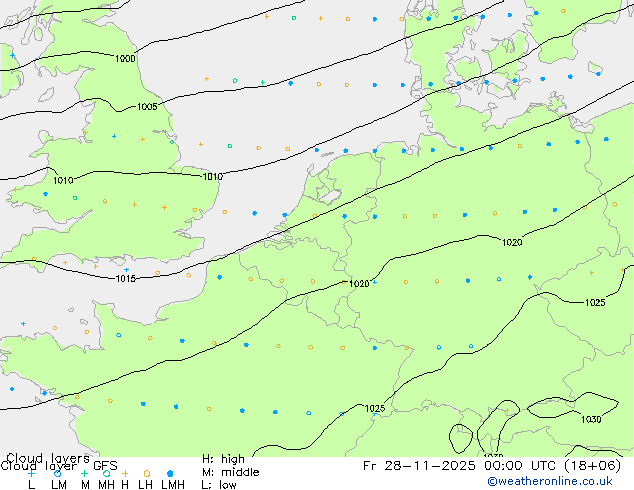Click the 'M: middle' legend text
This screenshot has width=634, height=490.
click(x=230, y=472)
